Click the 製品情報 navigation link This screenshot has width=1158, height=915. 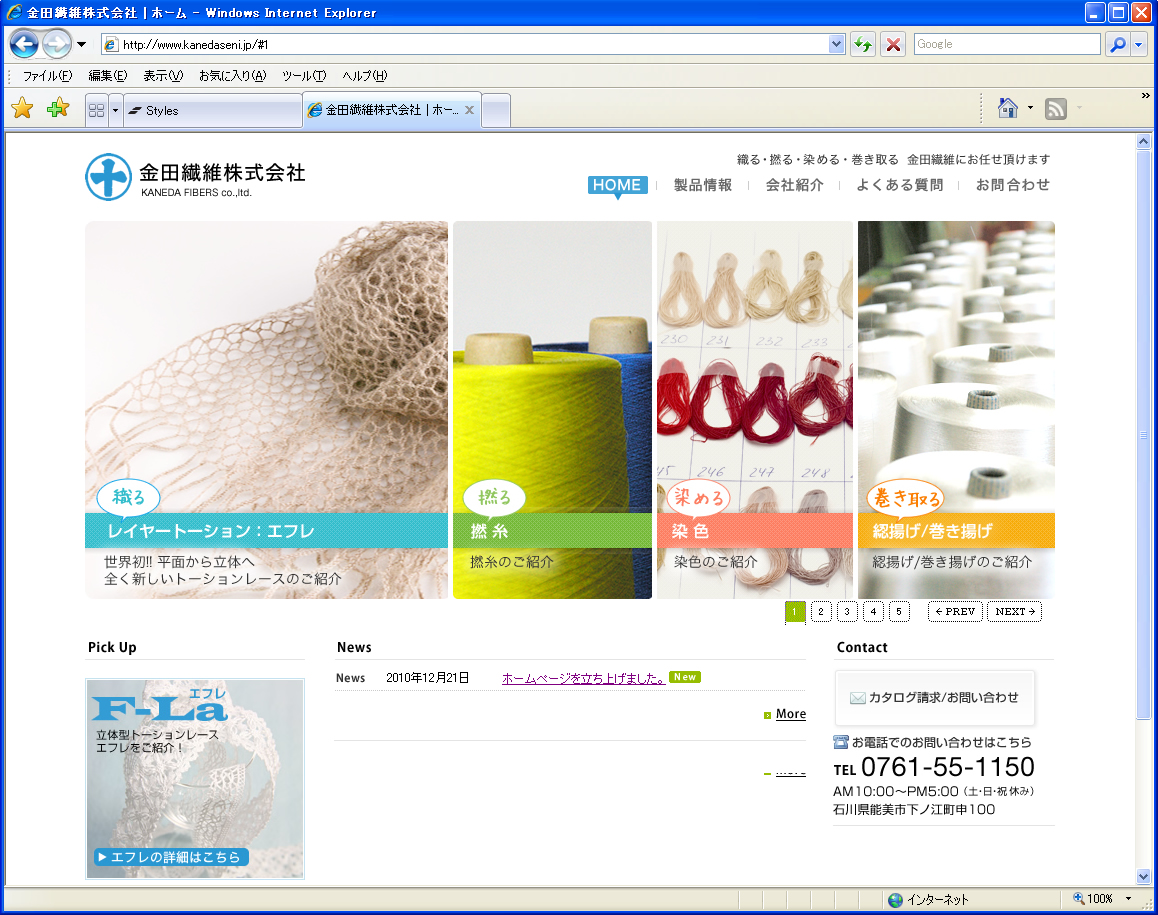[702, 185]
